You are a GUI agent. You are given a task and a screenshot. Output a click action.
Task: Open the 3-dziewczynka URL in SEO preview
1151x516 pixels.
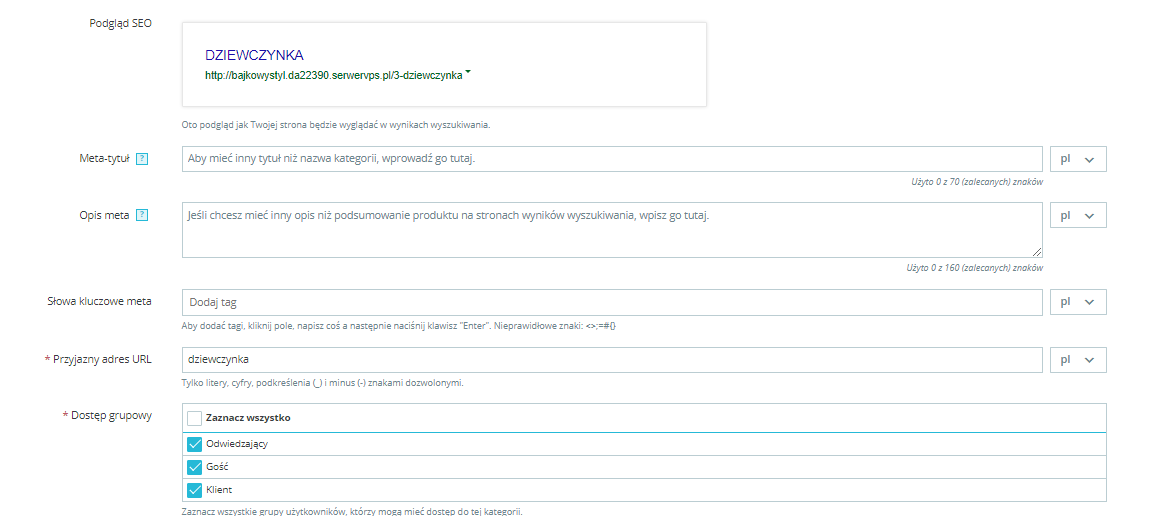click(332, 75)
